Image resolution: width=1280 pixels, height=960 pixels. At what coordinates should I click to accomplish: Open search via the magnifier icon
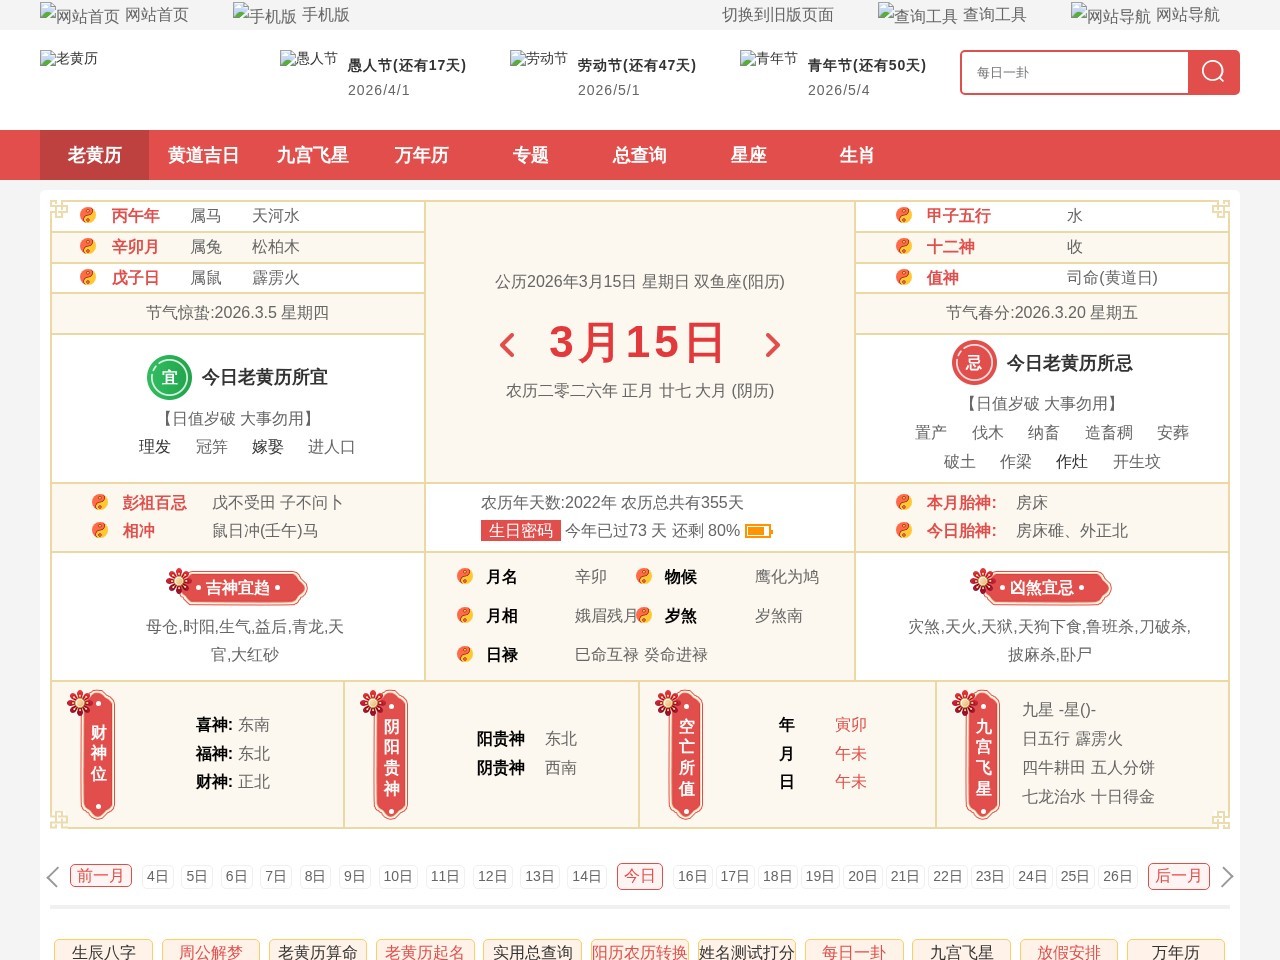1213,72
